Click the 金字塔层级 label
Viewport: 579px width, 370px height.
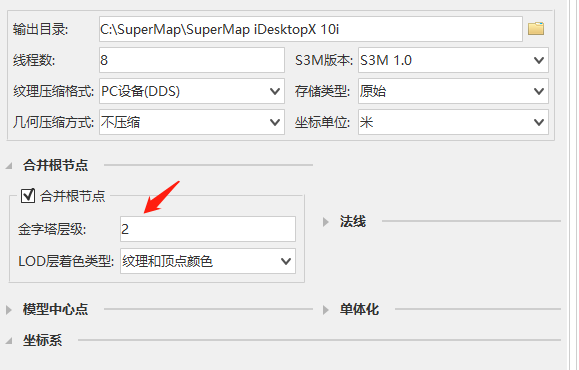[x=52, y=229]
